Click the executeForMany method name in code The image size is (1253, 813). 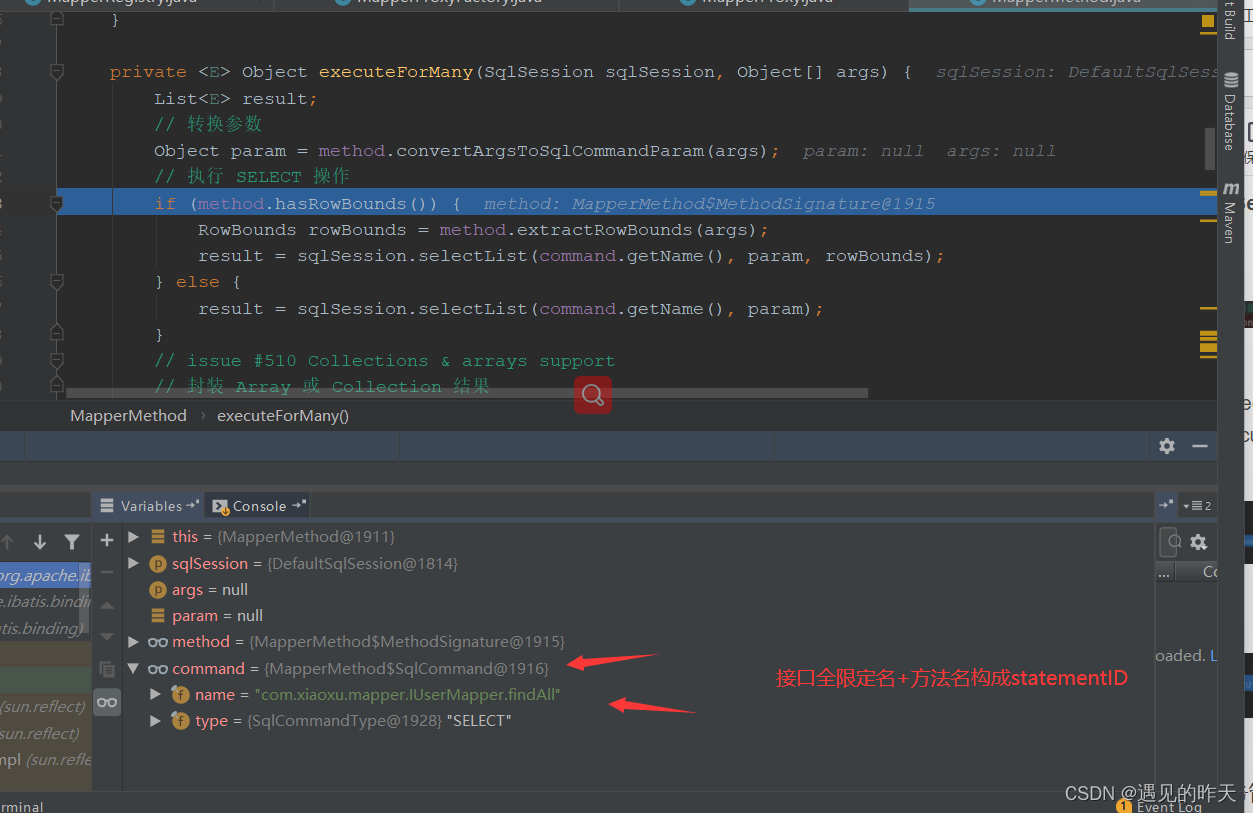click(x=396, y=72)
